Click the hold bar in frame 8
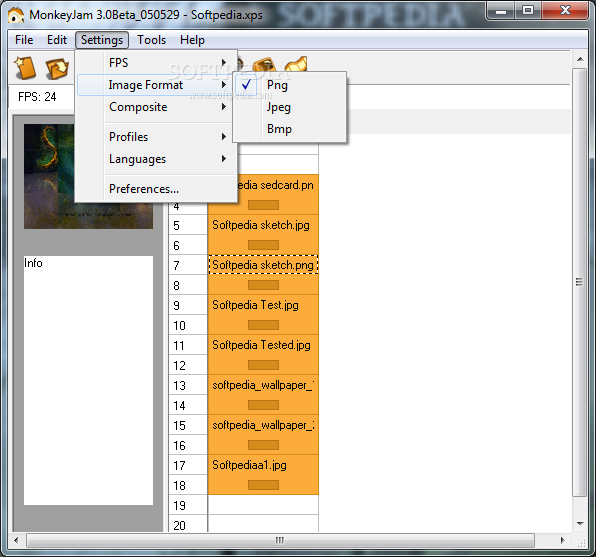 click(263, 285)
